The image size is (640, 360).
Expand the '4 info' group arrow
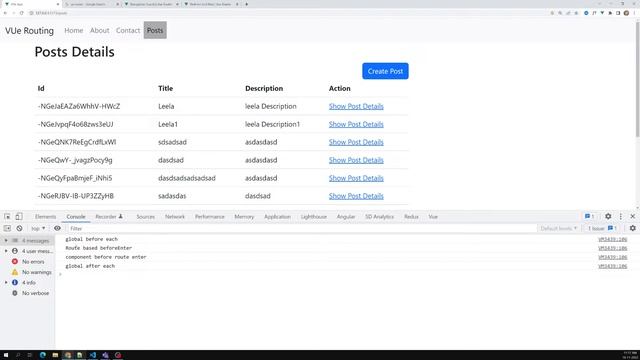(6, 282)
